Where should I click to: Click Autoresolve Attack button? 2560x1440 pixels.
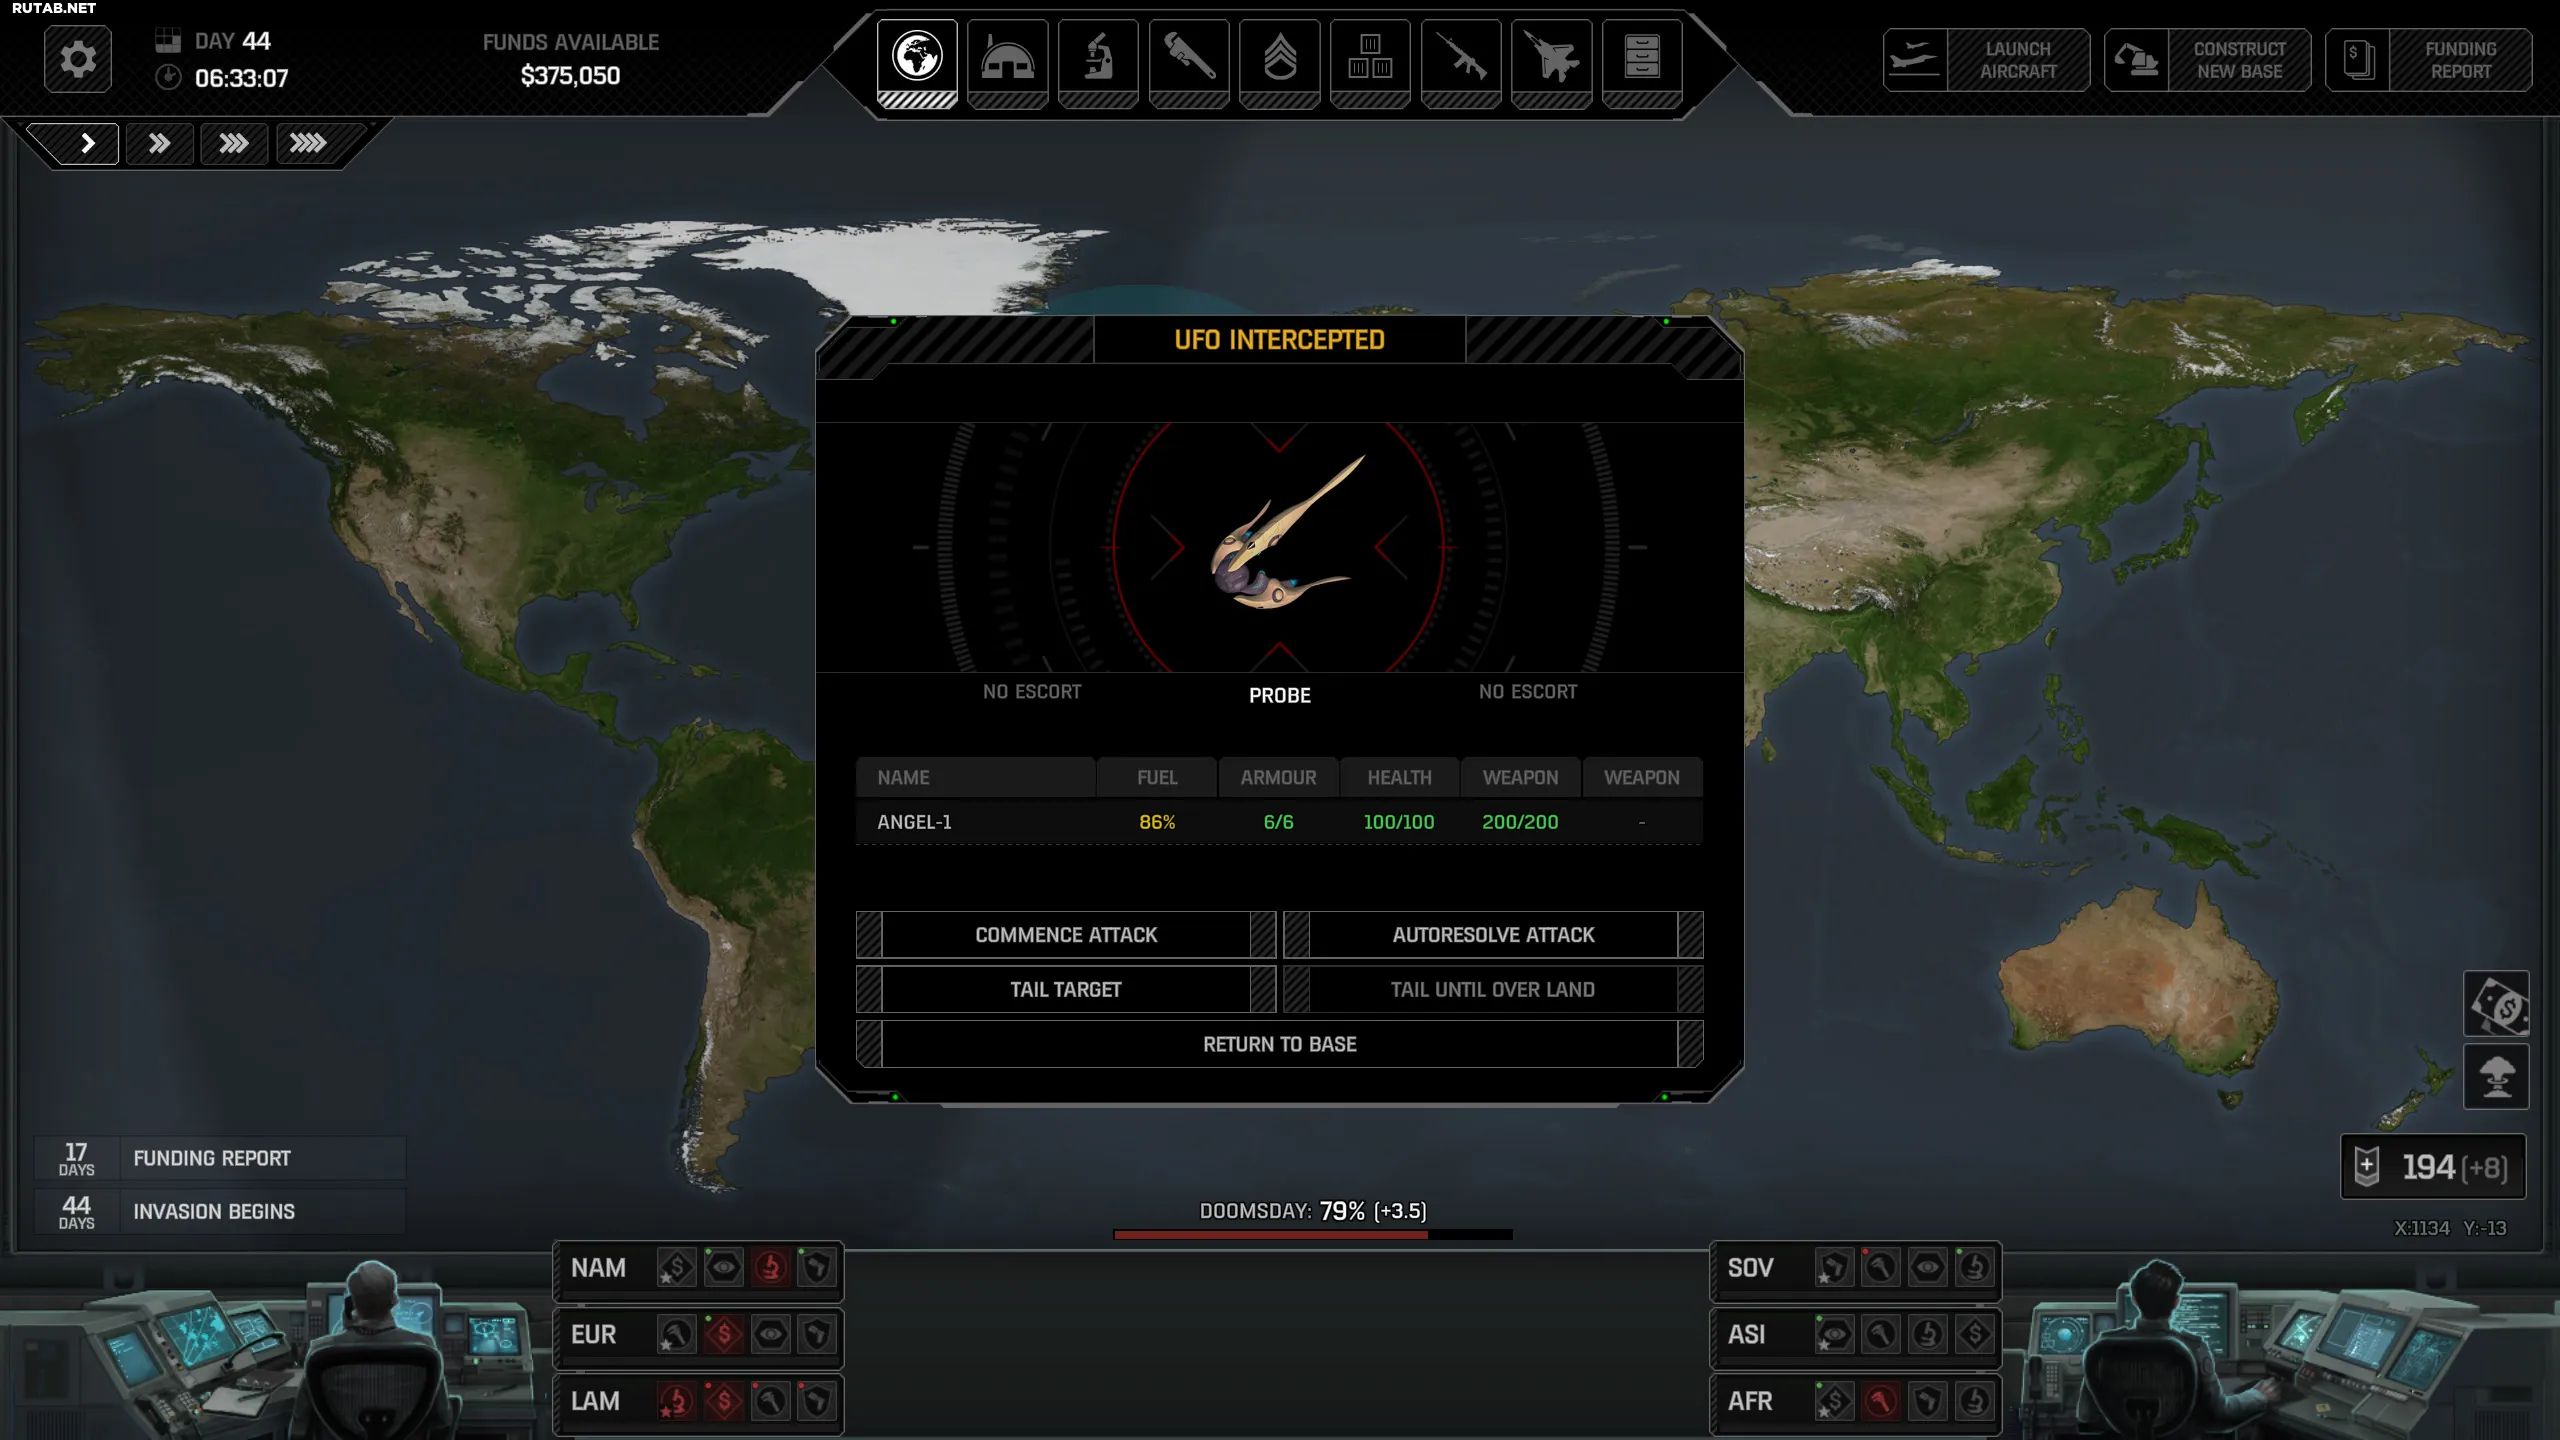click(1493, 935)
